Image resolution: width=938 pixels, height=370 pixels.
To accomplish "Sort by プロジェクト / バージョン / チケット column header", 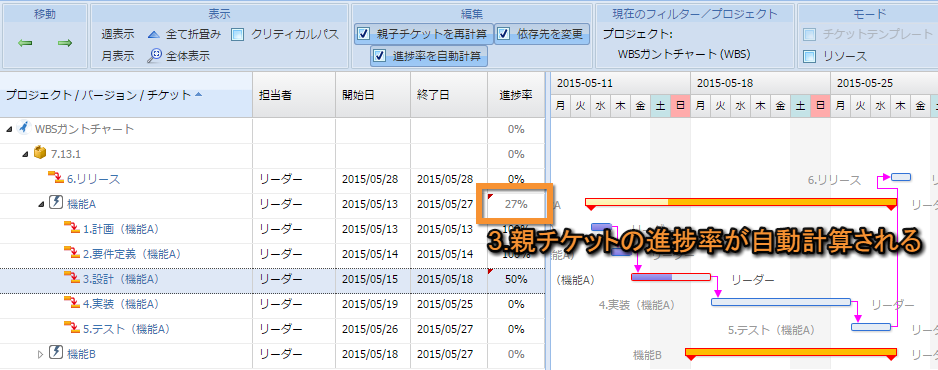I will [x=126, y=94].
